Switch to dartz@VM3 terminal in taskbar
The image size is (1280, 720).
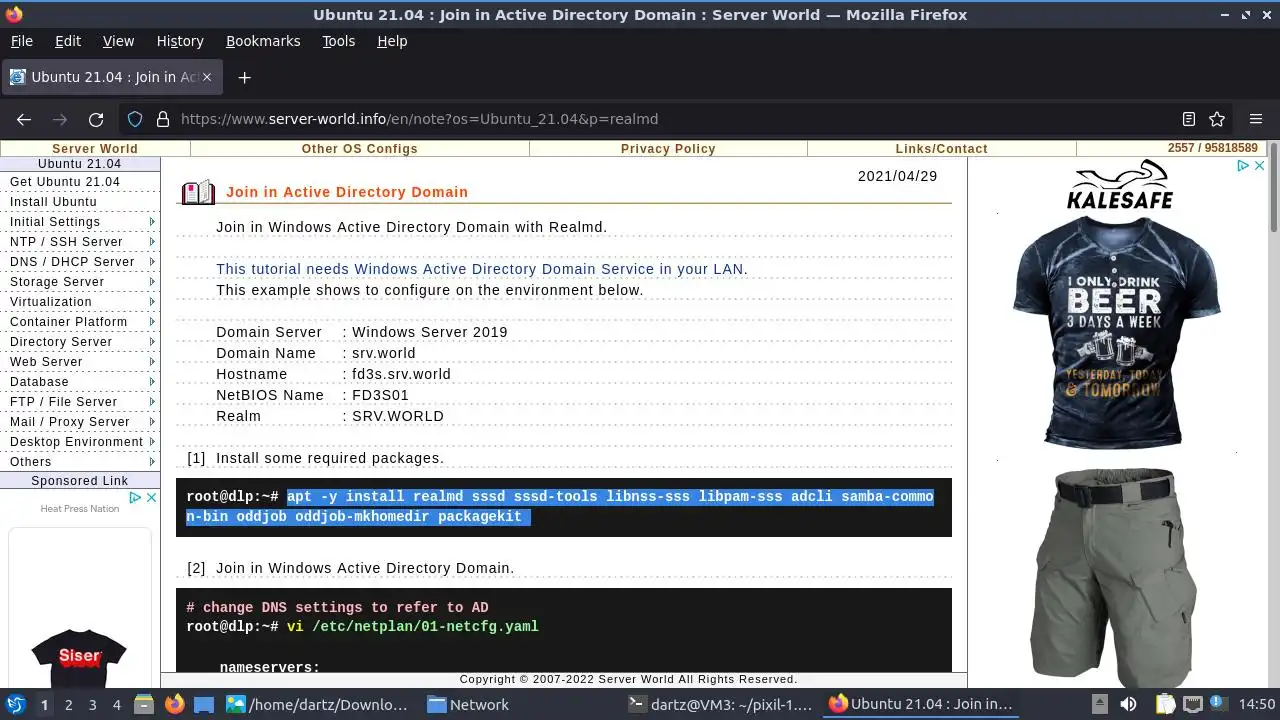click(x=720, y=704)
